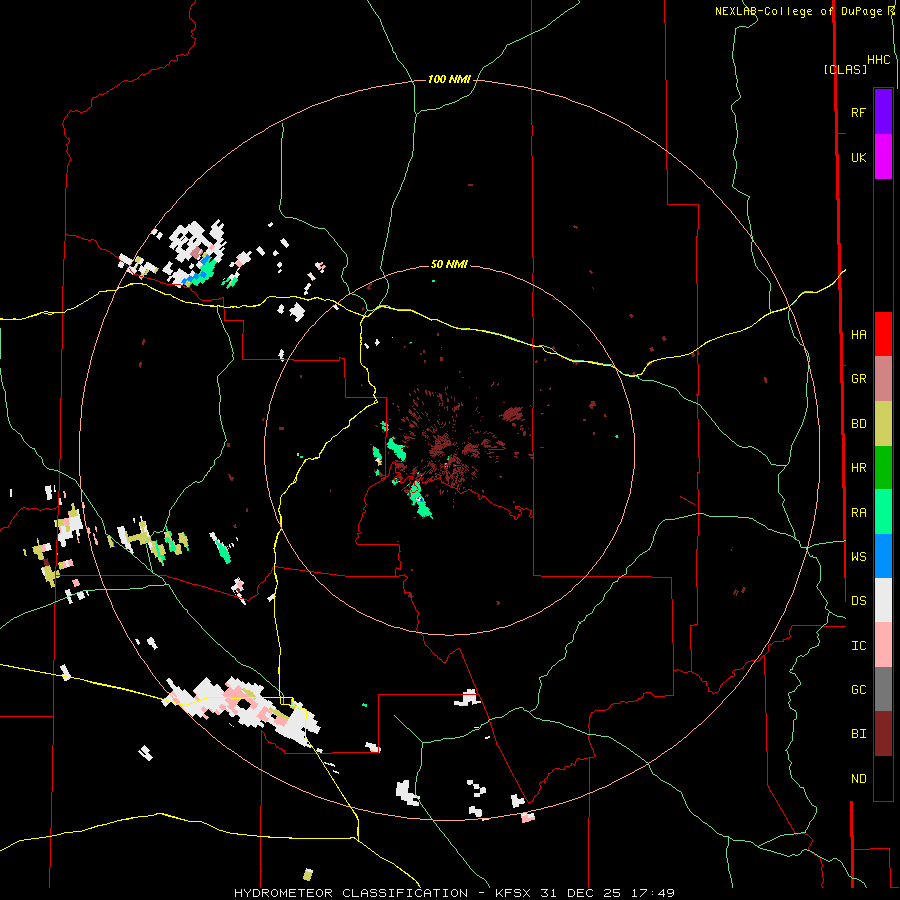The height and width of the screenshot is (900, 900).
Task: Click the magenta UK legend color swatch
Action: tap(883, 157)
